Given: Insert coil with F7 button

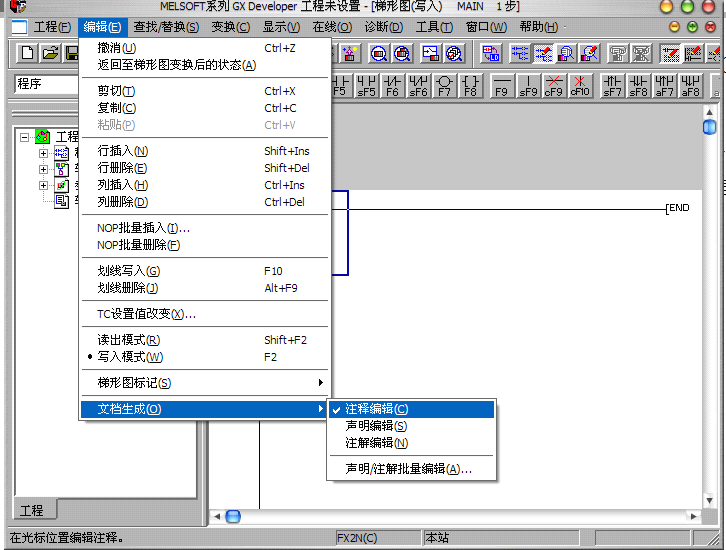Looking at the screenshot, I should (444, 86).
